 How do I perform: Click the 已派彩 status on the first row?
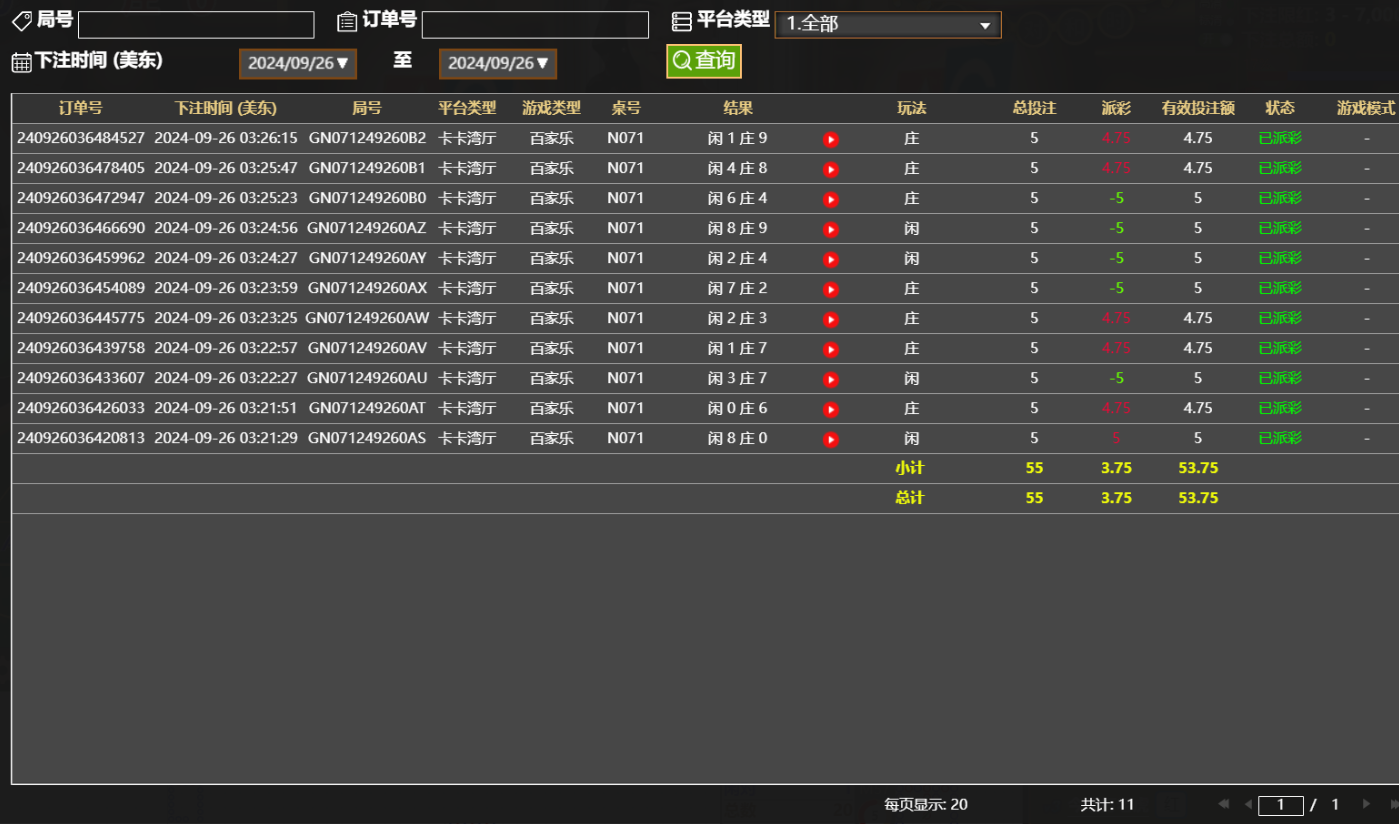1279,139
